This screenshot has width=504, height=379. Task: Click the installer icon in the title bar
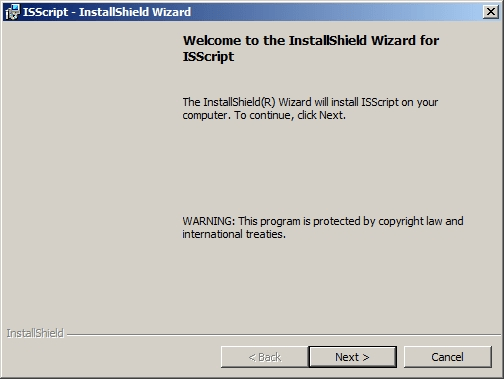[x=12, y=12]
